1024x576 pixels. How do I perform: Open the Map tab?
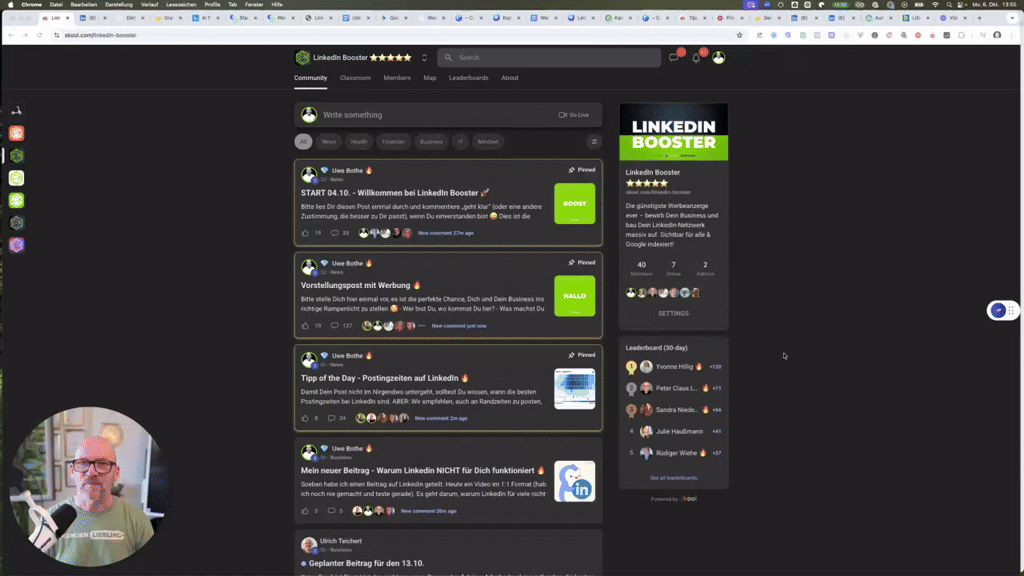pos(430,78)
